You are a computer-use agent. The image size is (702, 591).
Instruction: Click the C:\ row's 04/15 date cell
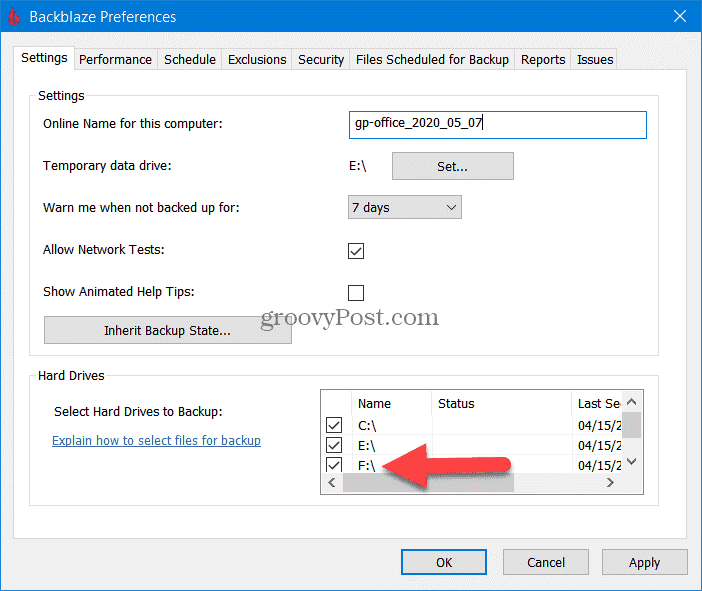point(597,425)
